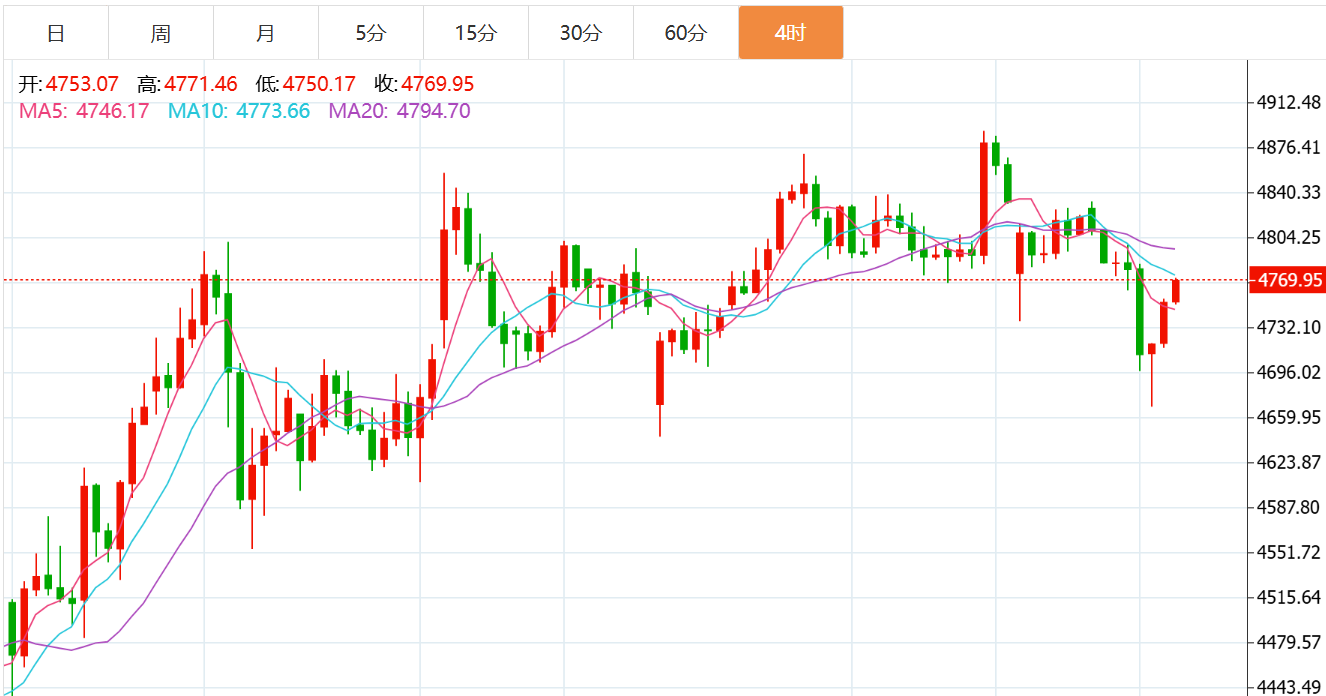
Task: Click the latest red candlestick at right edge
Action: 1176,291
